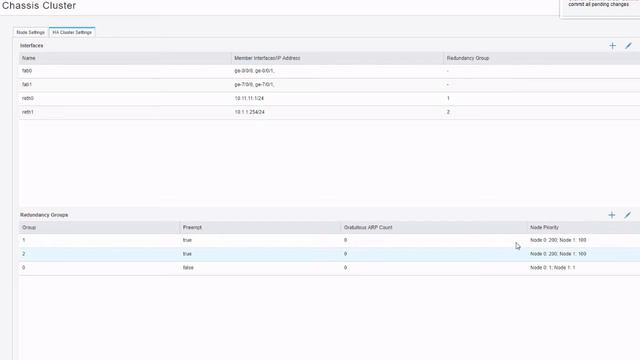Click reth0 Redundancy Group value 1

(448, 98)
